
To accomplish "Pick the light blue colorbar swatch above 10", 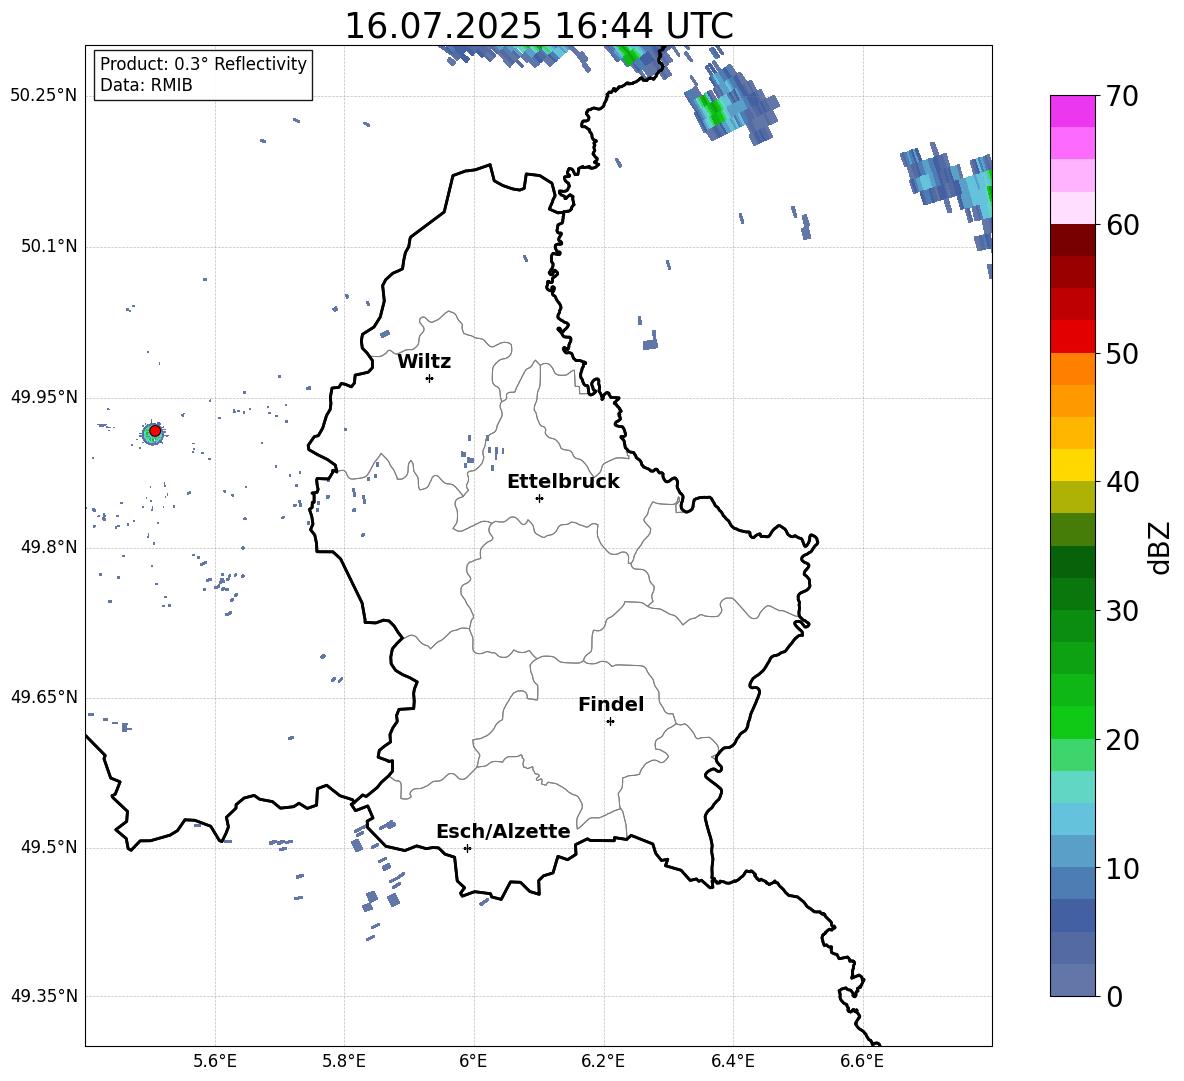I will [1072, 851].
